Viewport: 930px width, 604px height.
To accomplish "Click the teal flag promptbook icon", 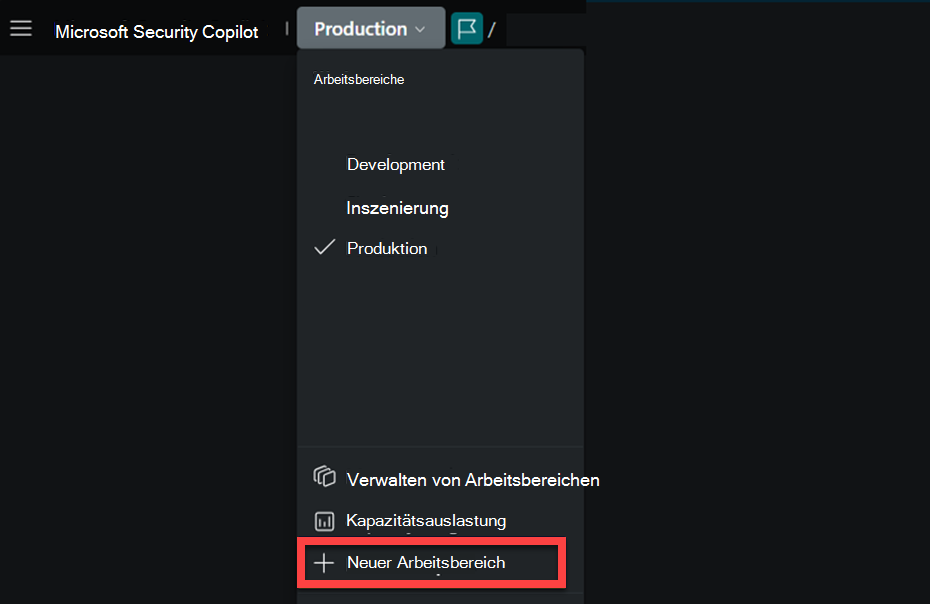I will (x=466, y=27).
